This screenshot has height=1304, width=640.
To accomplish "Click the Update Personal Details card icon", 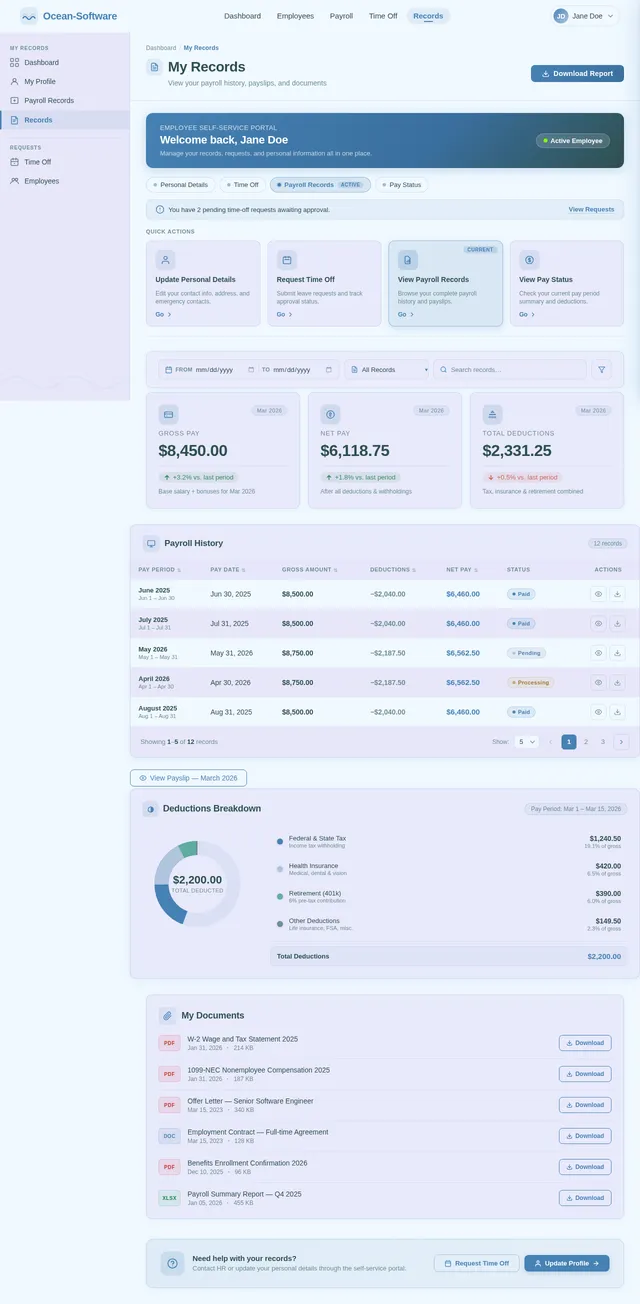I will pyautogui.click(x=166, y=260).
